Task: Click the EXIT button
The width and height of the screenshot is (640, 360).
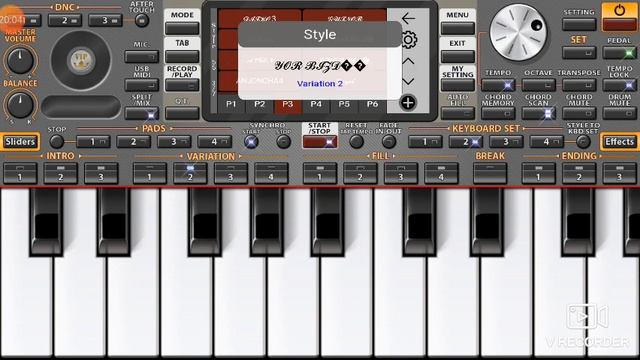Action: pos(458,56)
